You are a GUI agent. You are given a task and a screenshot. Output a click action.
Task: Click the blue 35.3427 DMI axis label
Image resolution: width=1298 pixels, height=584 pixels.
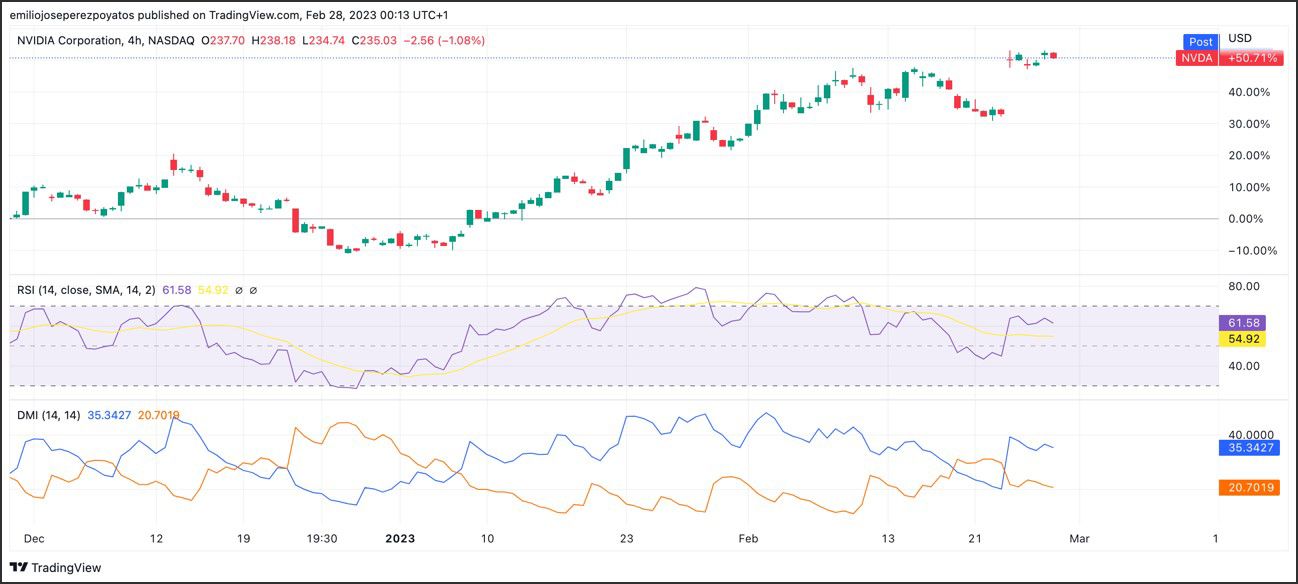(x=1251, y=447)
